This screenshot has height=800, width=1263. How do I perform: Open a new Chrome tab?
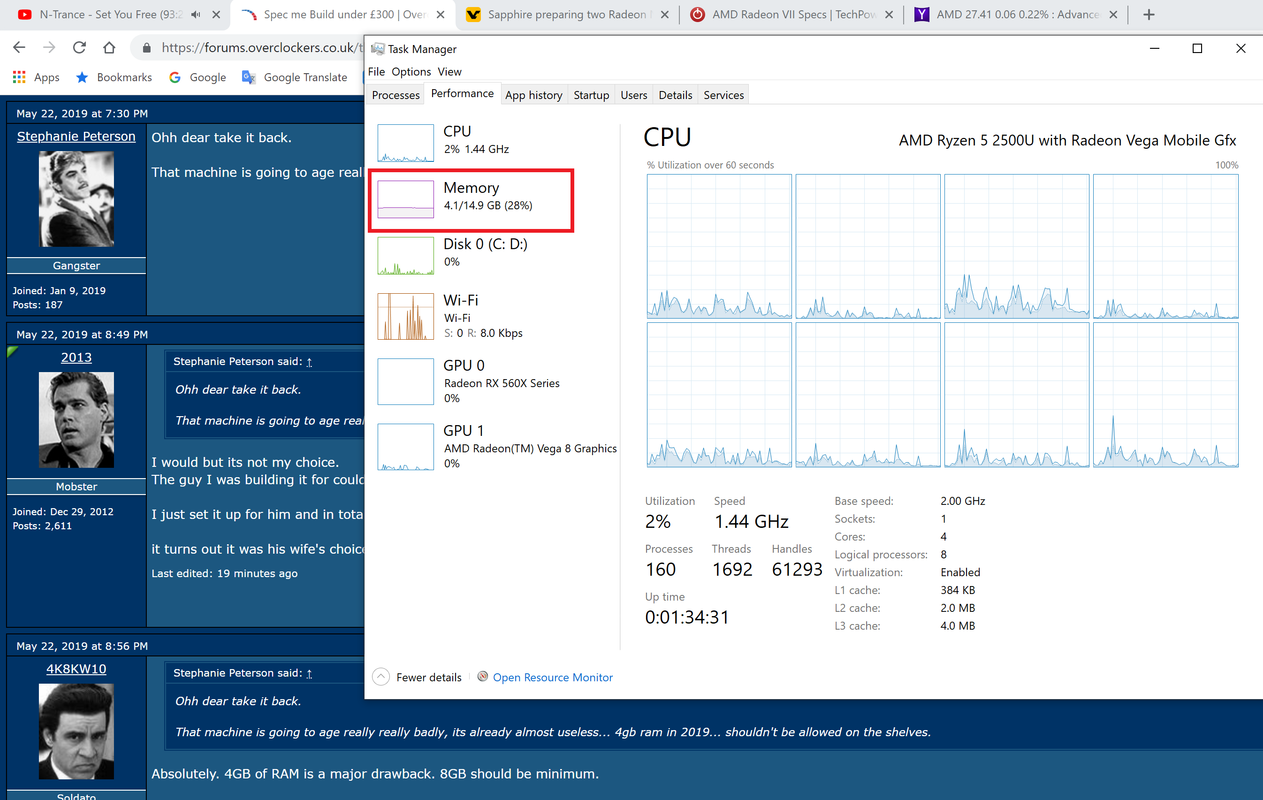(1149, 15)
